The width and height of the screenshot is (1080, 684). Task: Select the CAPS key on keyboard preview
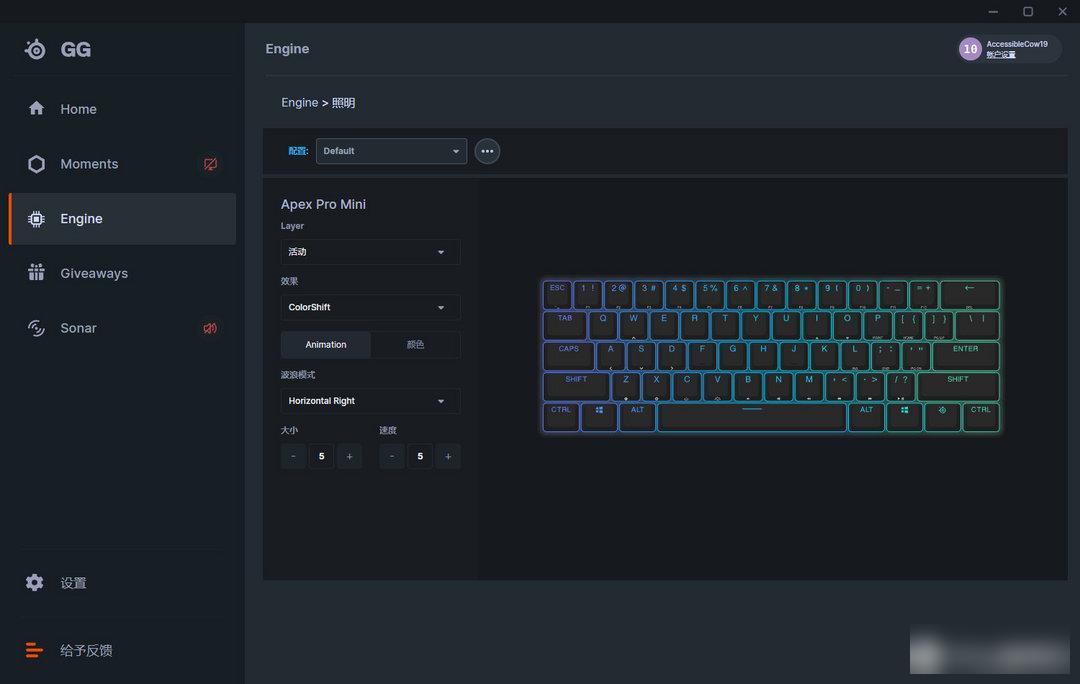point(568,355)
